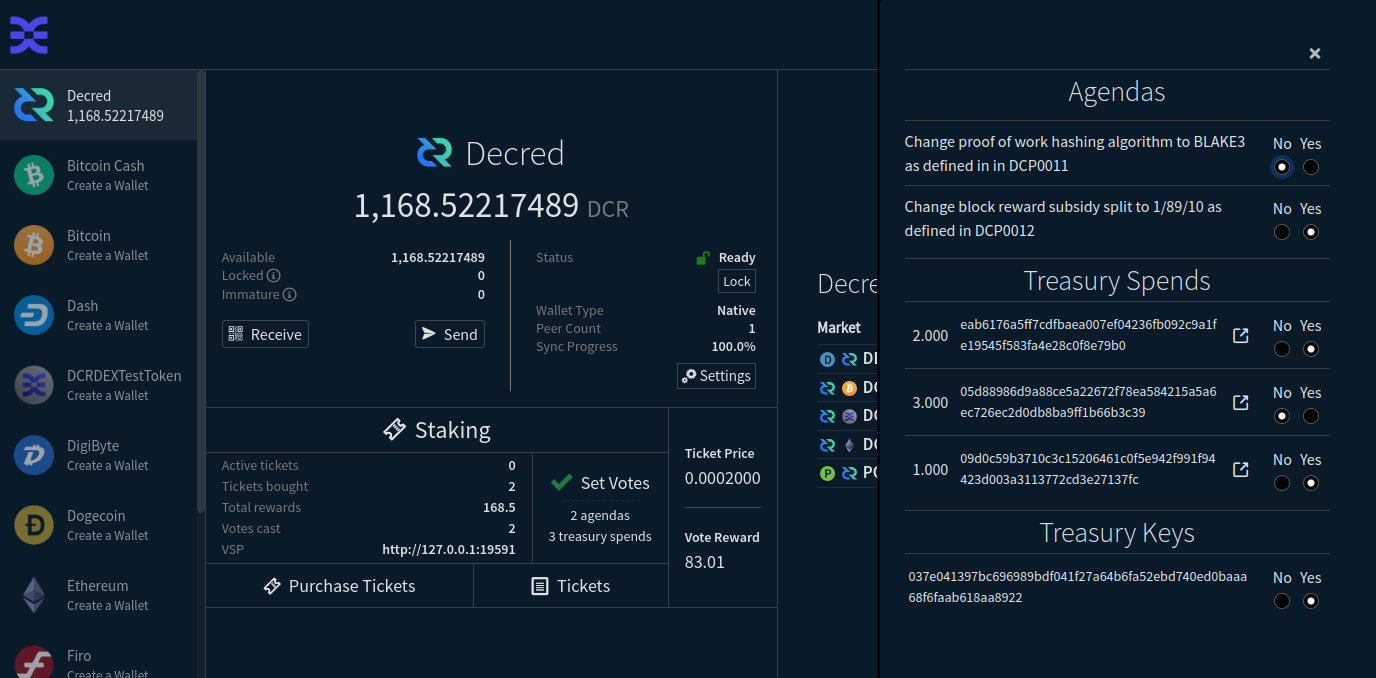Select Yes under Treasury Keys
Viewport: 1376px width, 678px height.
point(1311,601)
